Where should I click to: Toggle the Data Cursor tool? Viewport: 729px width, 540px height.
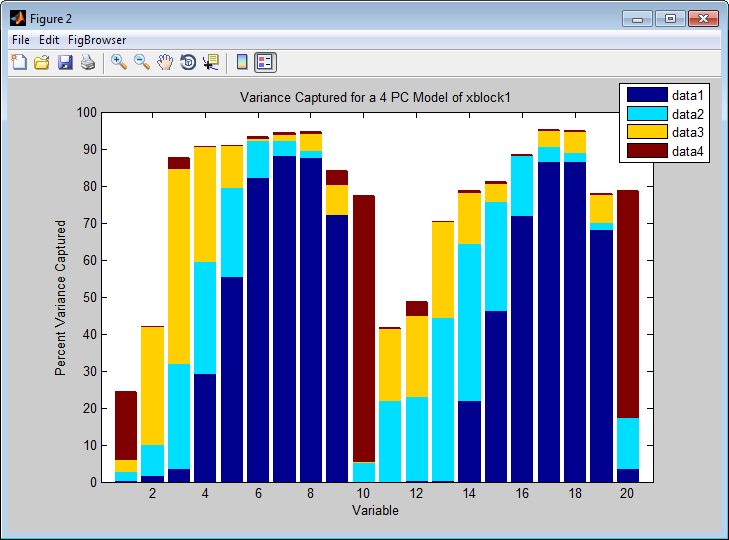[211, 63]
